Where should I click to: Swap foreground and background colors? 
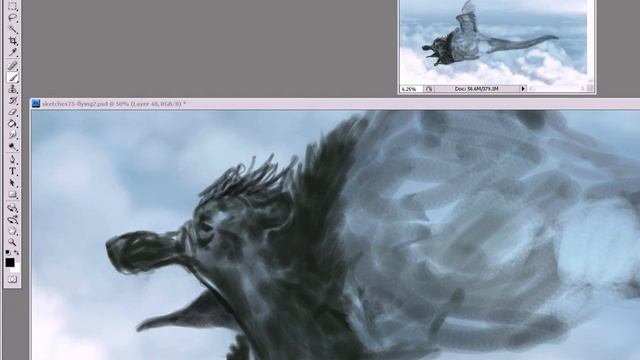click(x=17, y=253)
